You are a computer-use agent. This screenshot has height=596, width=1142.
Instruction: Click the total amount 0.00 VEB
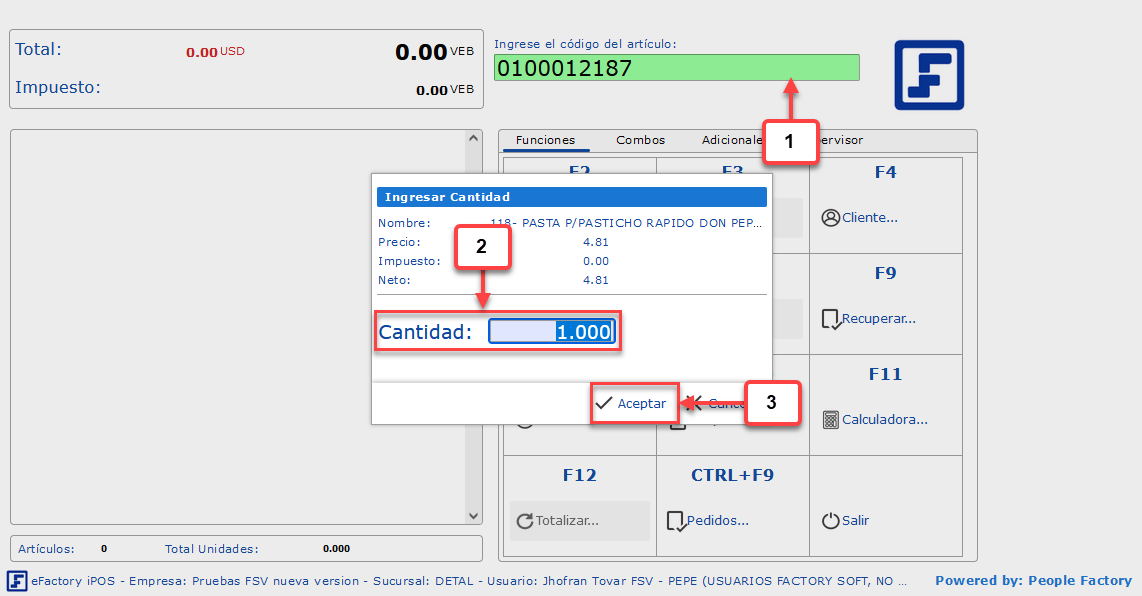(x=434, y=52)
